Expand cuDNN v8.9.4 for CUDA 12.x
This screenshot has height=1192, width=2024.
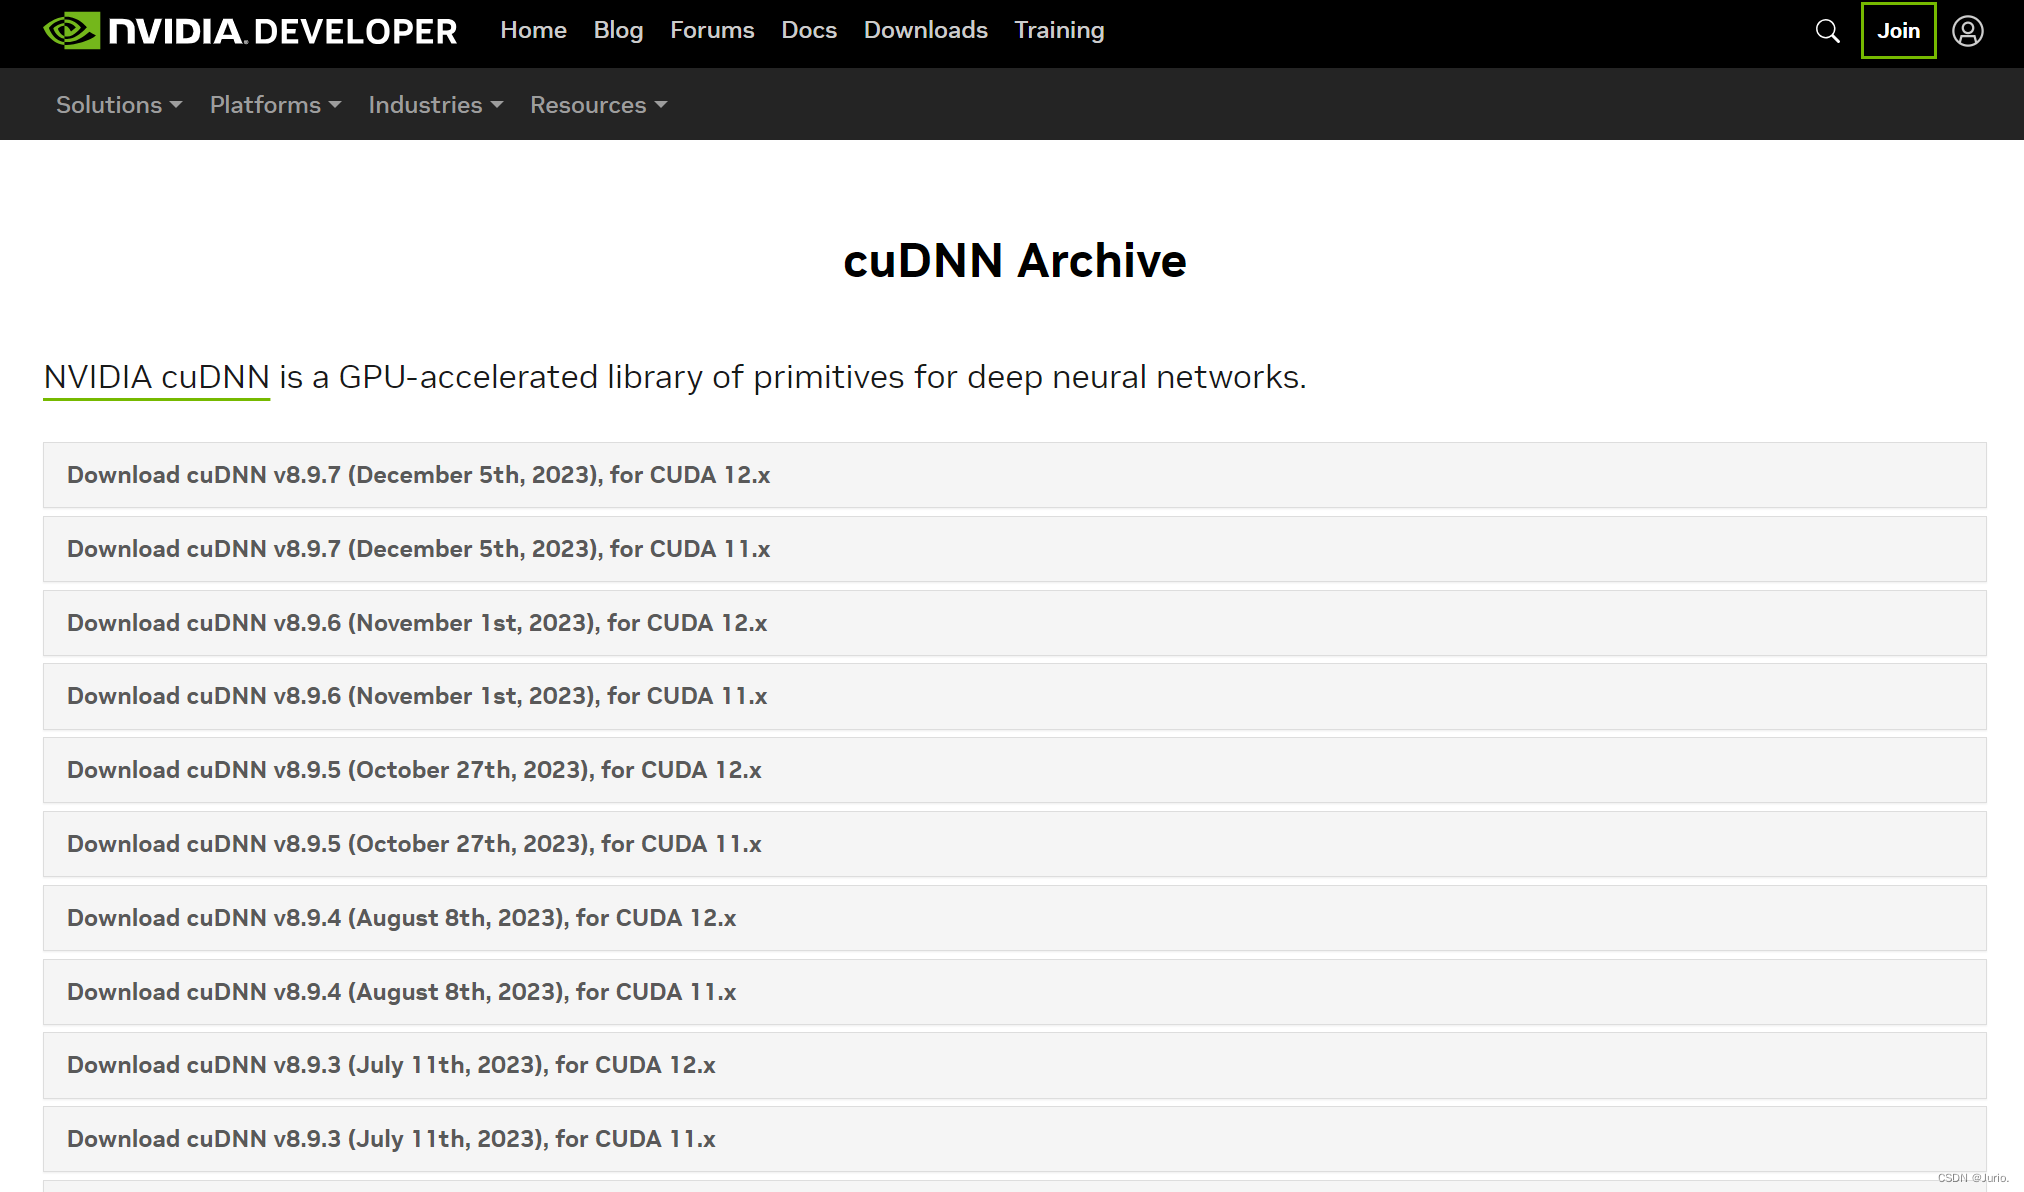pyautogui.click(x=1014, y=918)
